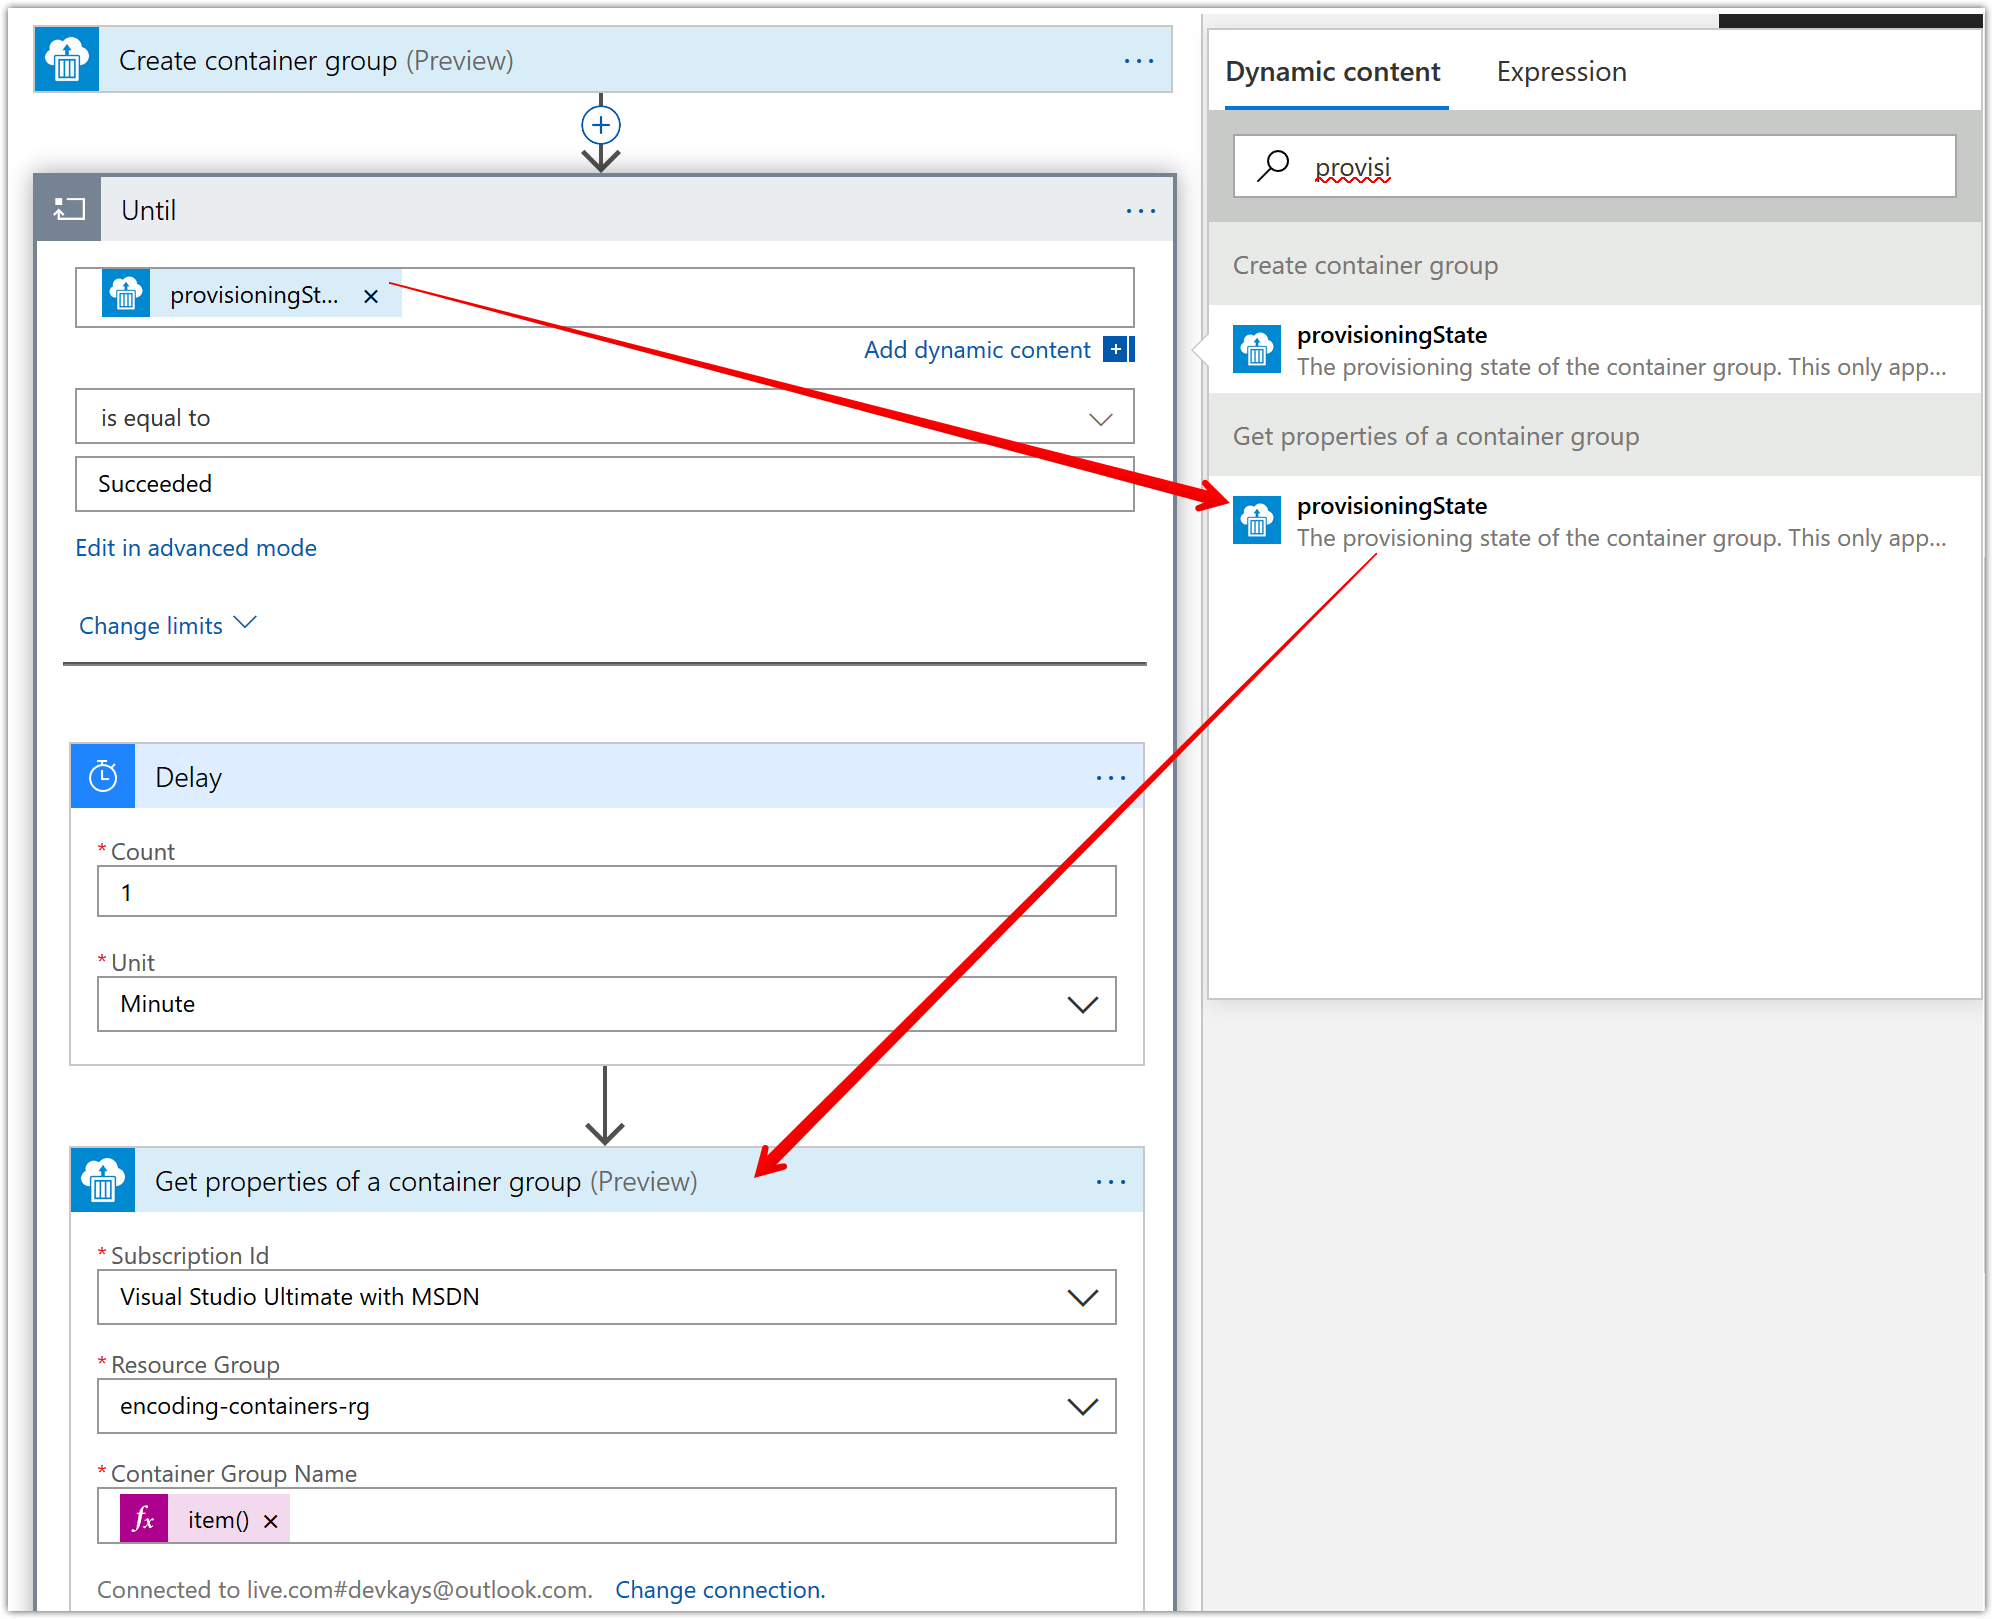Switch to the Expression tab

pos(1560,71)
